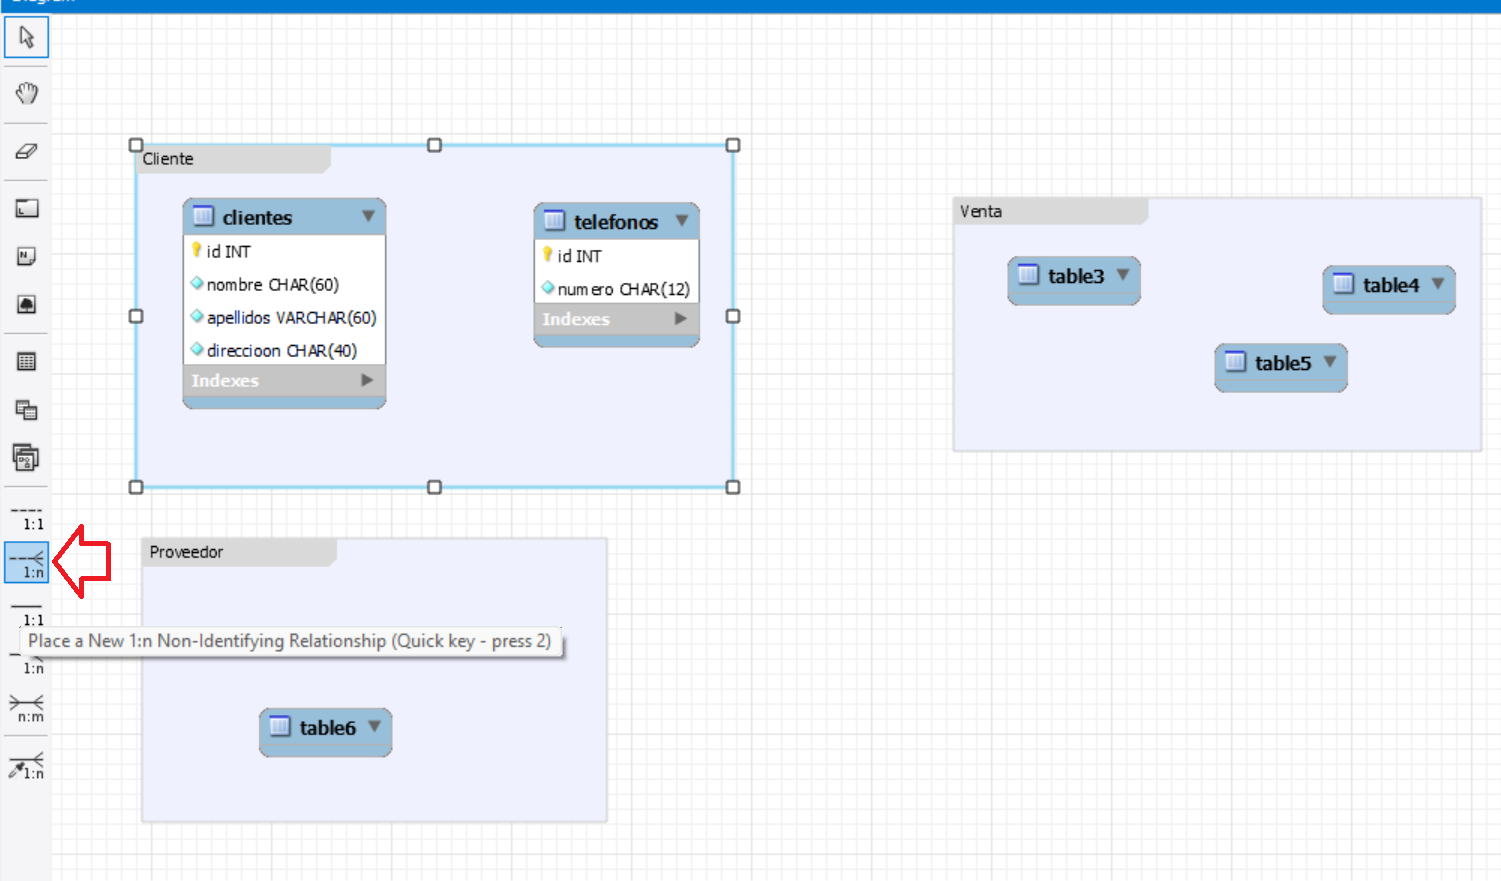Expand the Indexes section of clientes

click(x=367, y=380)
